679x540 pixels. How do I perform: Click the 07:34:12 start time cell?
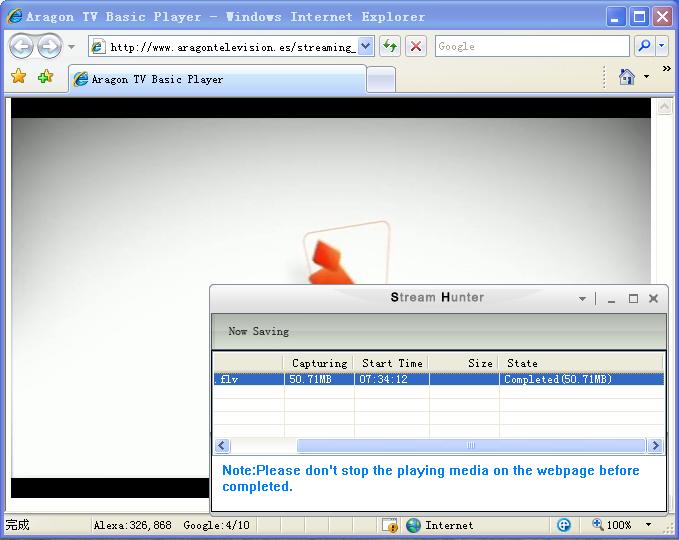pyautogui.click(x=392, y=379)
